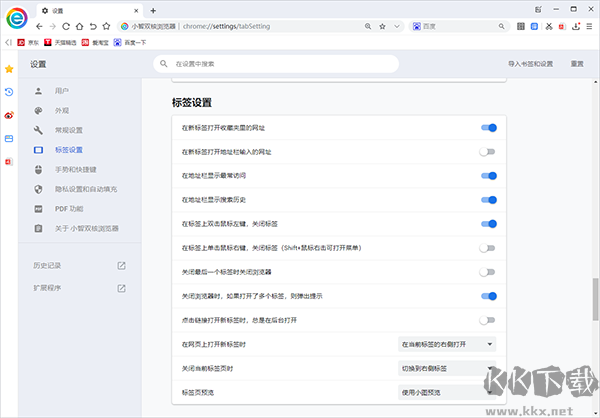Bookmark this page using address bar star
Viewport: 600px width, 418px height.
tap(382, 26)
